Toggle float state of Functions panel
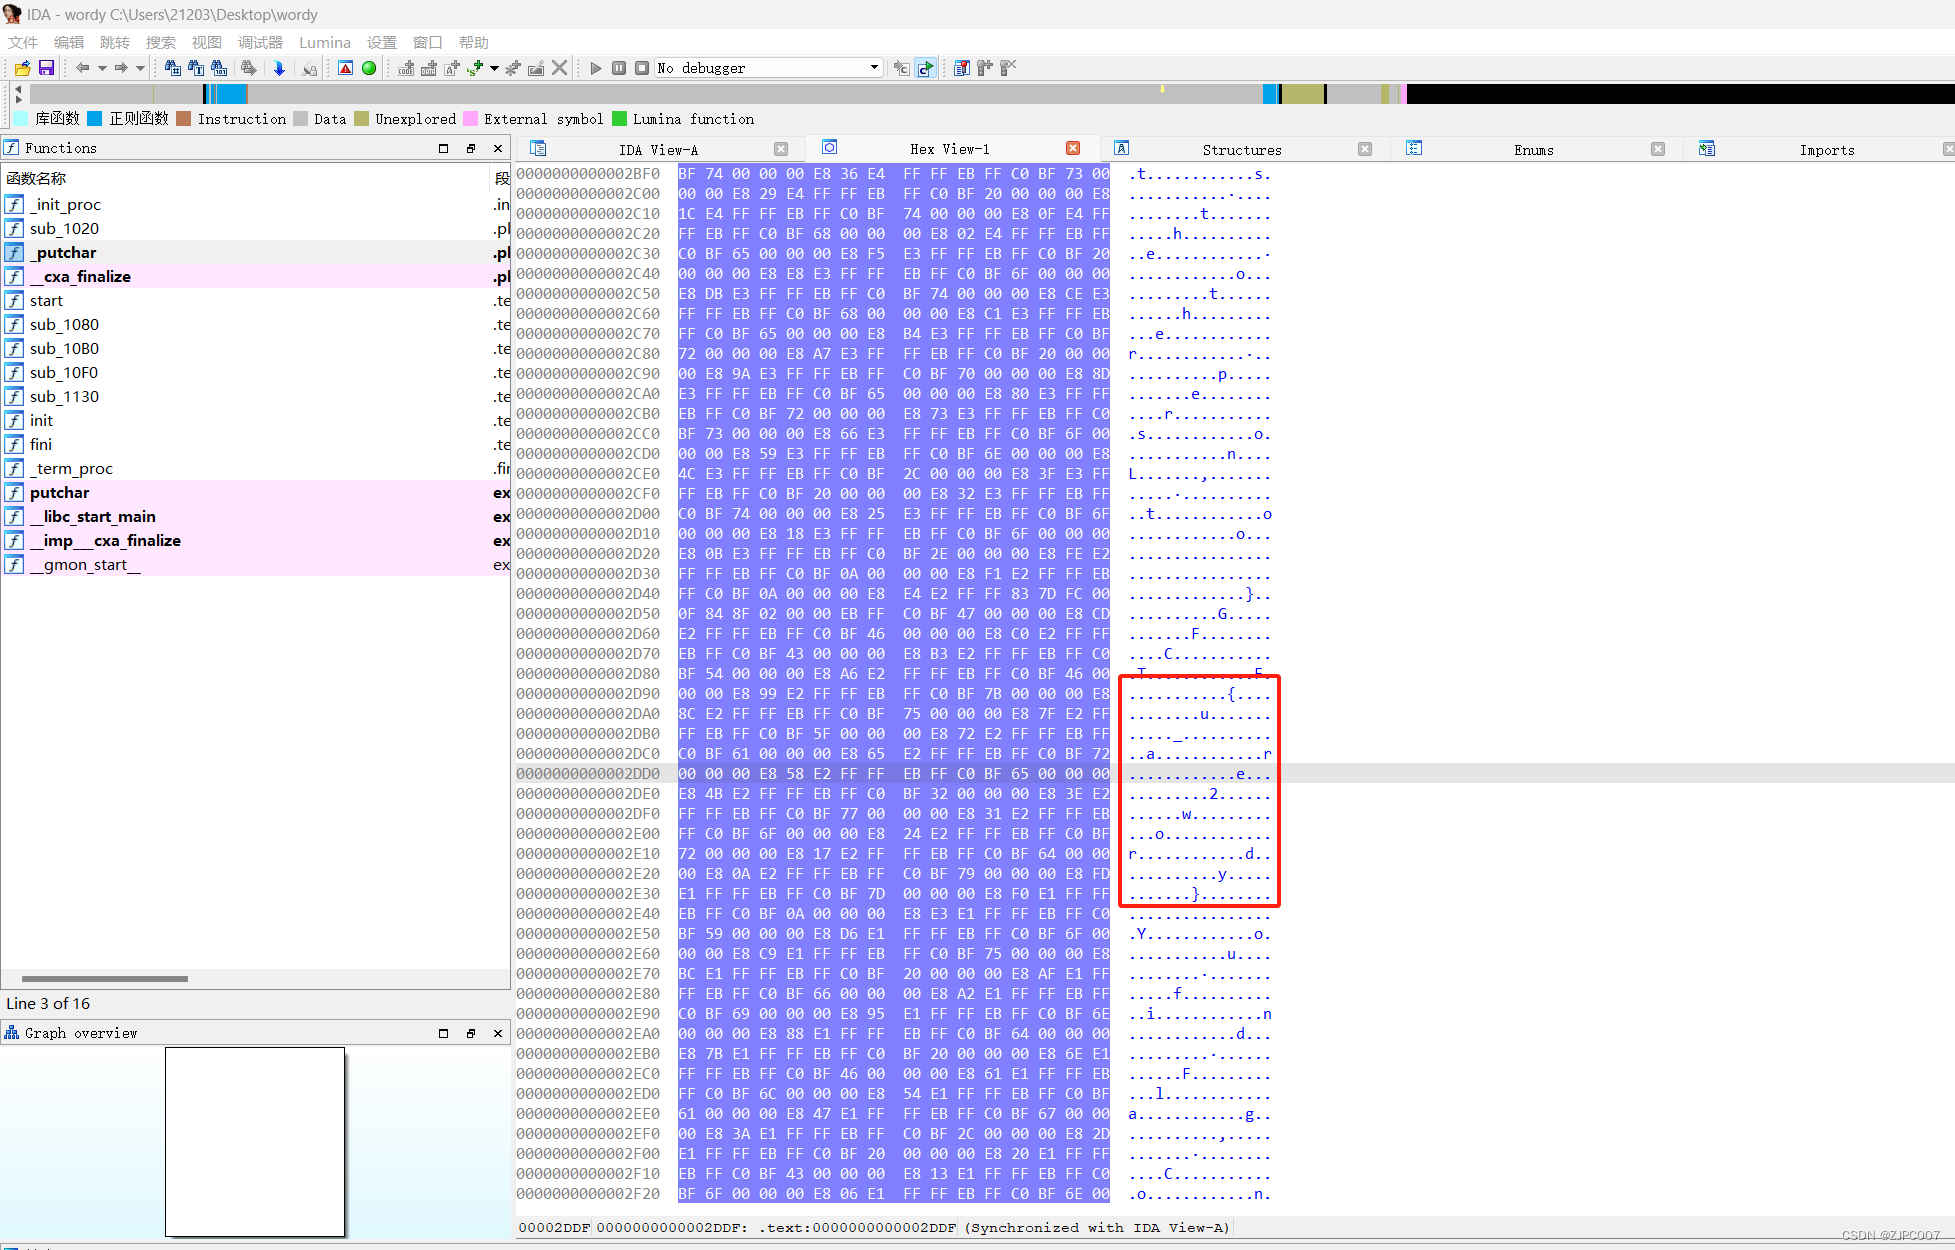1955x1250 pixels. point(470,147)
